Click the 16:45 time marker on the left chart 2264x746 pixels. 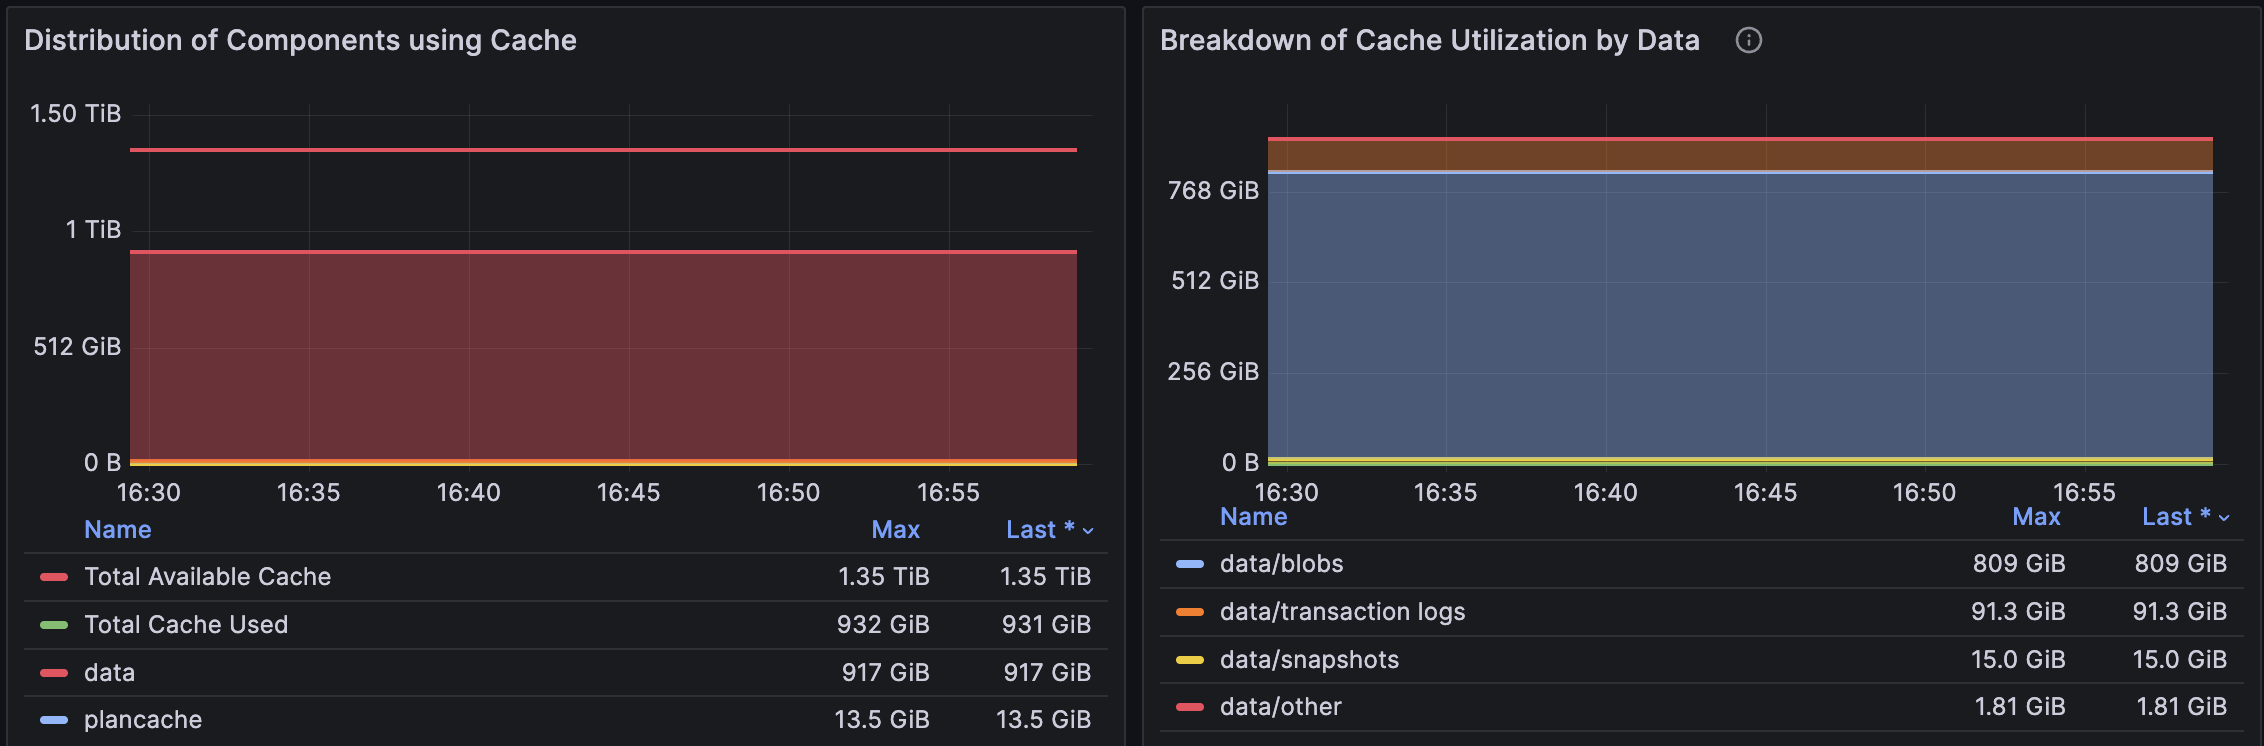[628, 493]
